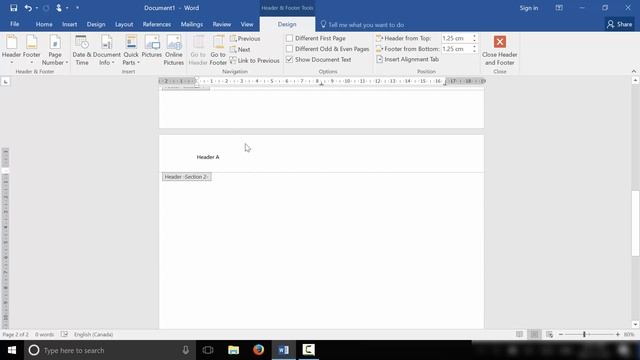
Task: Click the zoom slider handle
Action: [x=584, y=334]
